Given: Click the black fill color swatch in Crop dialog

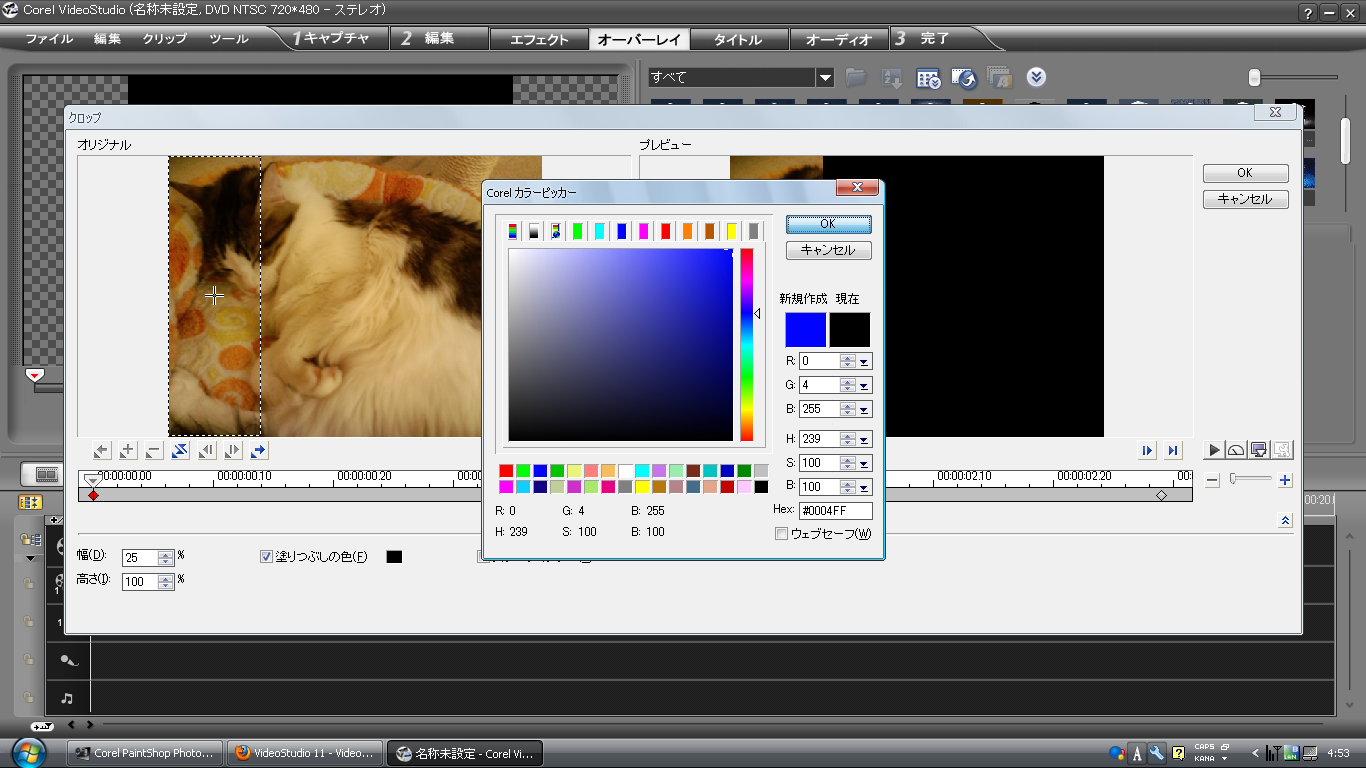Looking at the screenshot, I should pyautogui.click(x=394, y=557).
